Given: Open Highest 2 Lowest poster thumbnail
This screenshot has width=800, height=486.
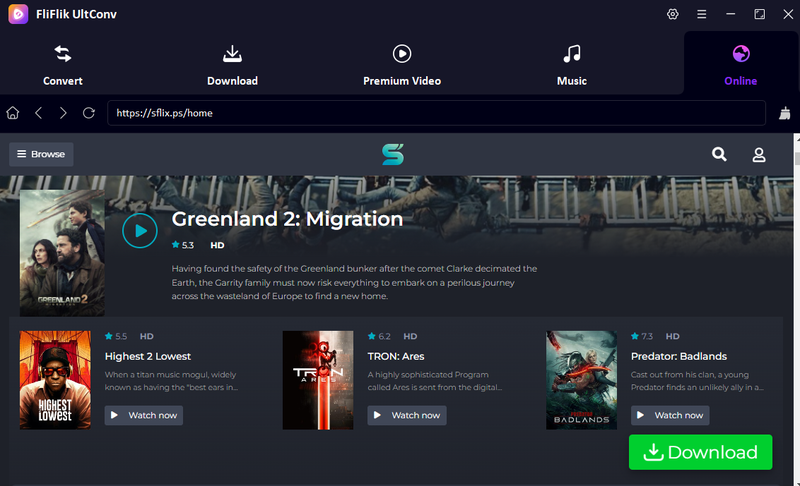Looking at the screenshot, I should tap(55, 380).
